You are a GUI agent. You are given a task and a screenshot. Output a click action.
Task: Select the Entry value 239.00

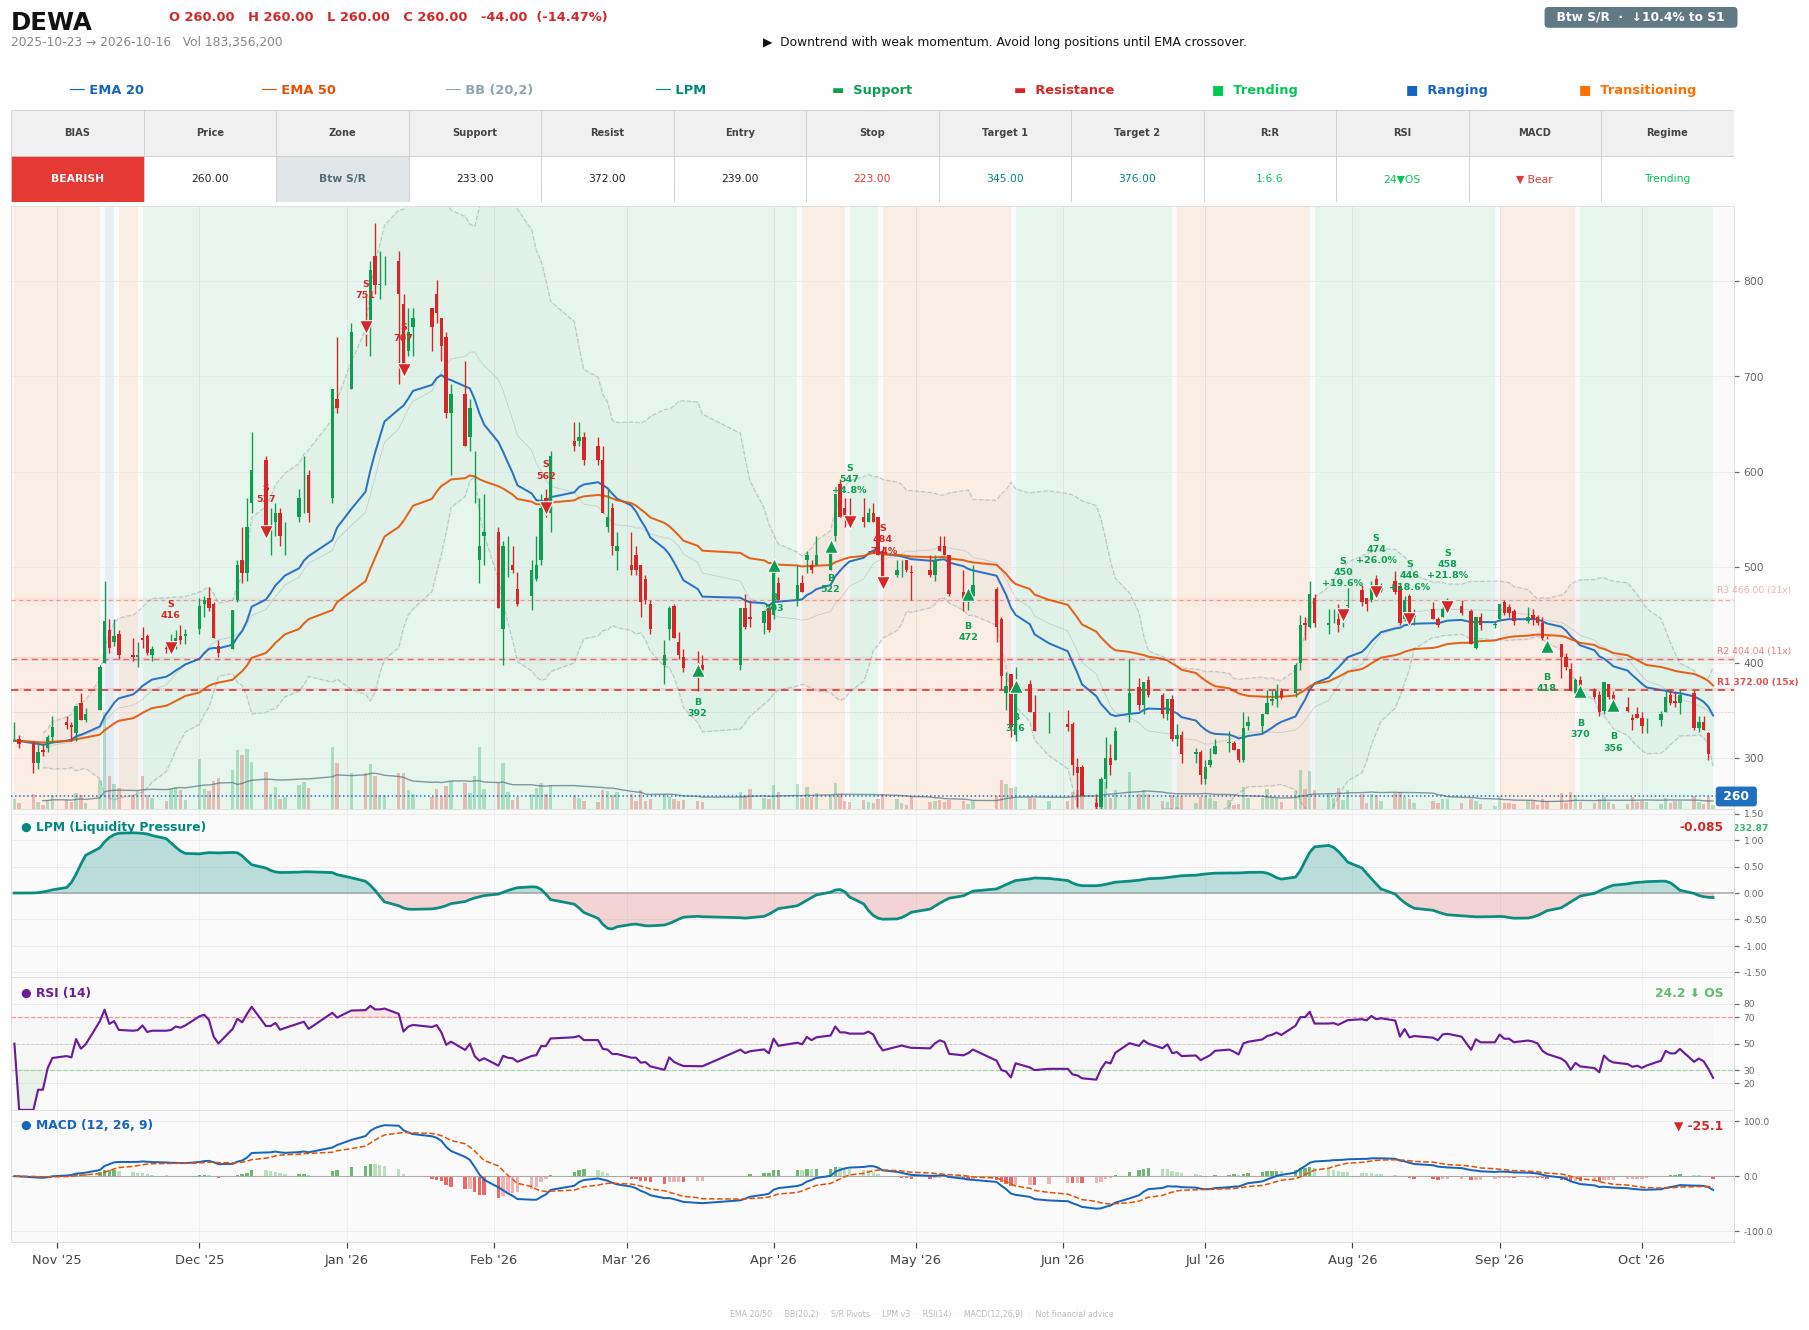(x=740, y=179)
